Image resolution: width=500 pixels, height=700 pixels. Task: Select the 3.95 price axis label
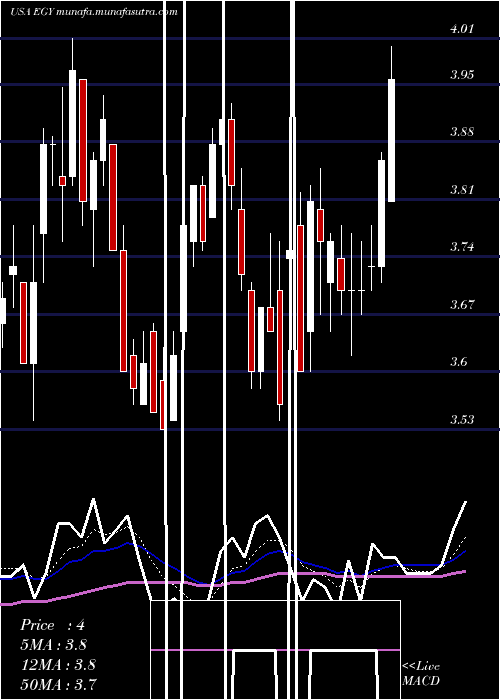pyautogui.click(x=462, y=74)
